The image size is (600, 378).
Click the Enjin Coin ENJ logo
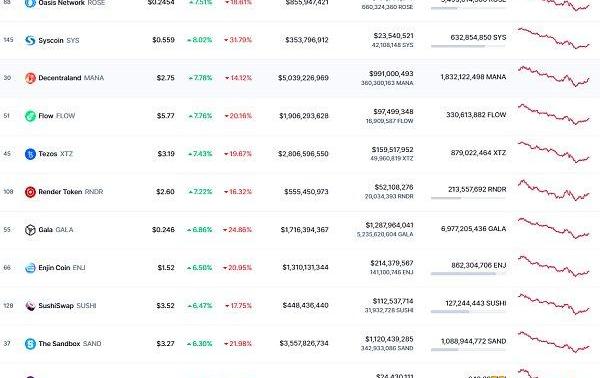coord(30,268)
